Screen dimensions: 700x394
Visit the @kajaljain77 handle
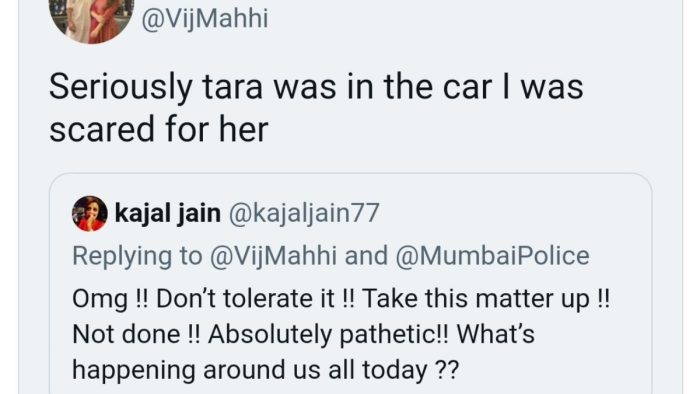click(304, 213)
